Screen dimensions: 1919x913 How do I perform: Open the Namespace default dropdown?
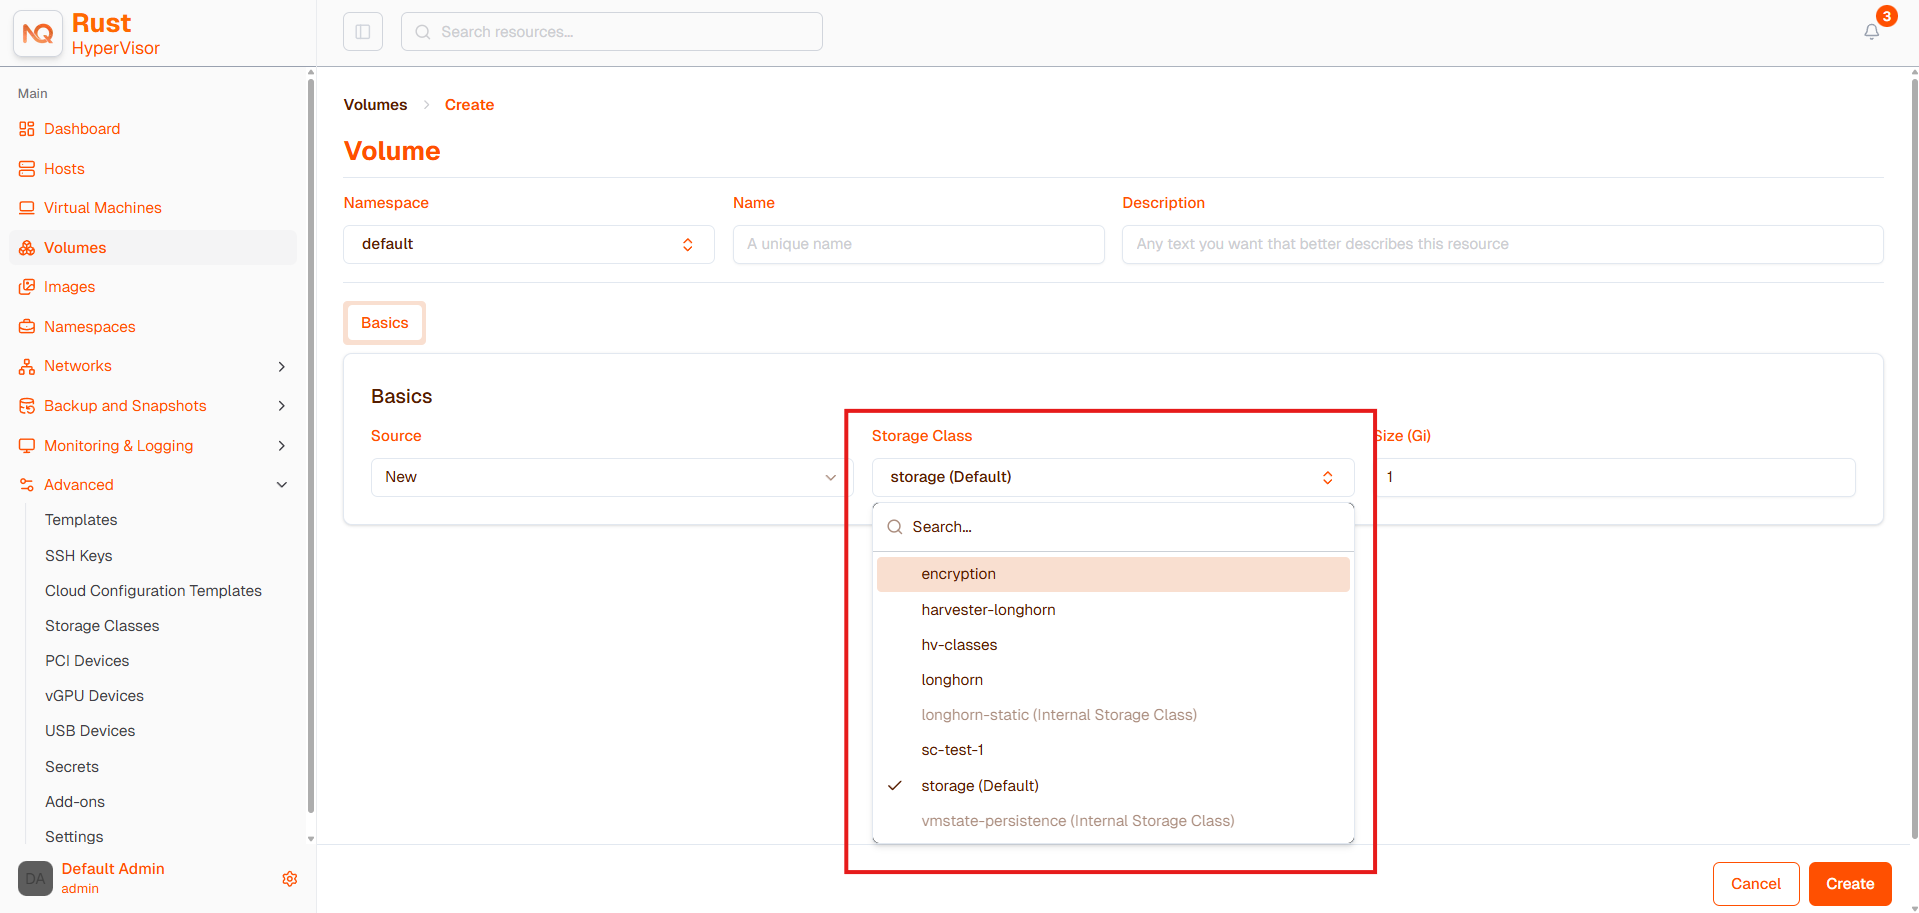tap(529, 244)
